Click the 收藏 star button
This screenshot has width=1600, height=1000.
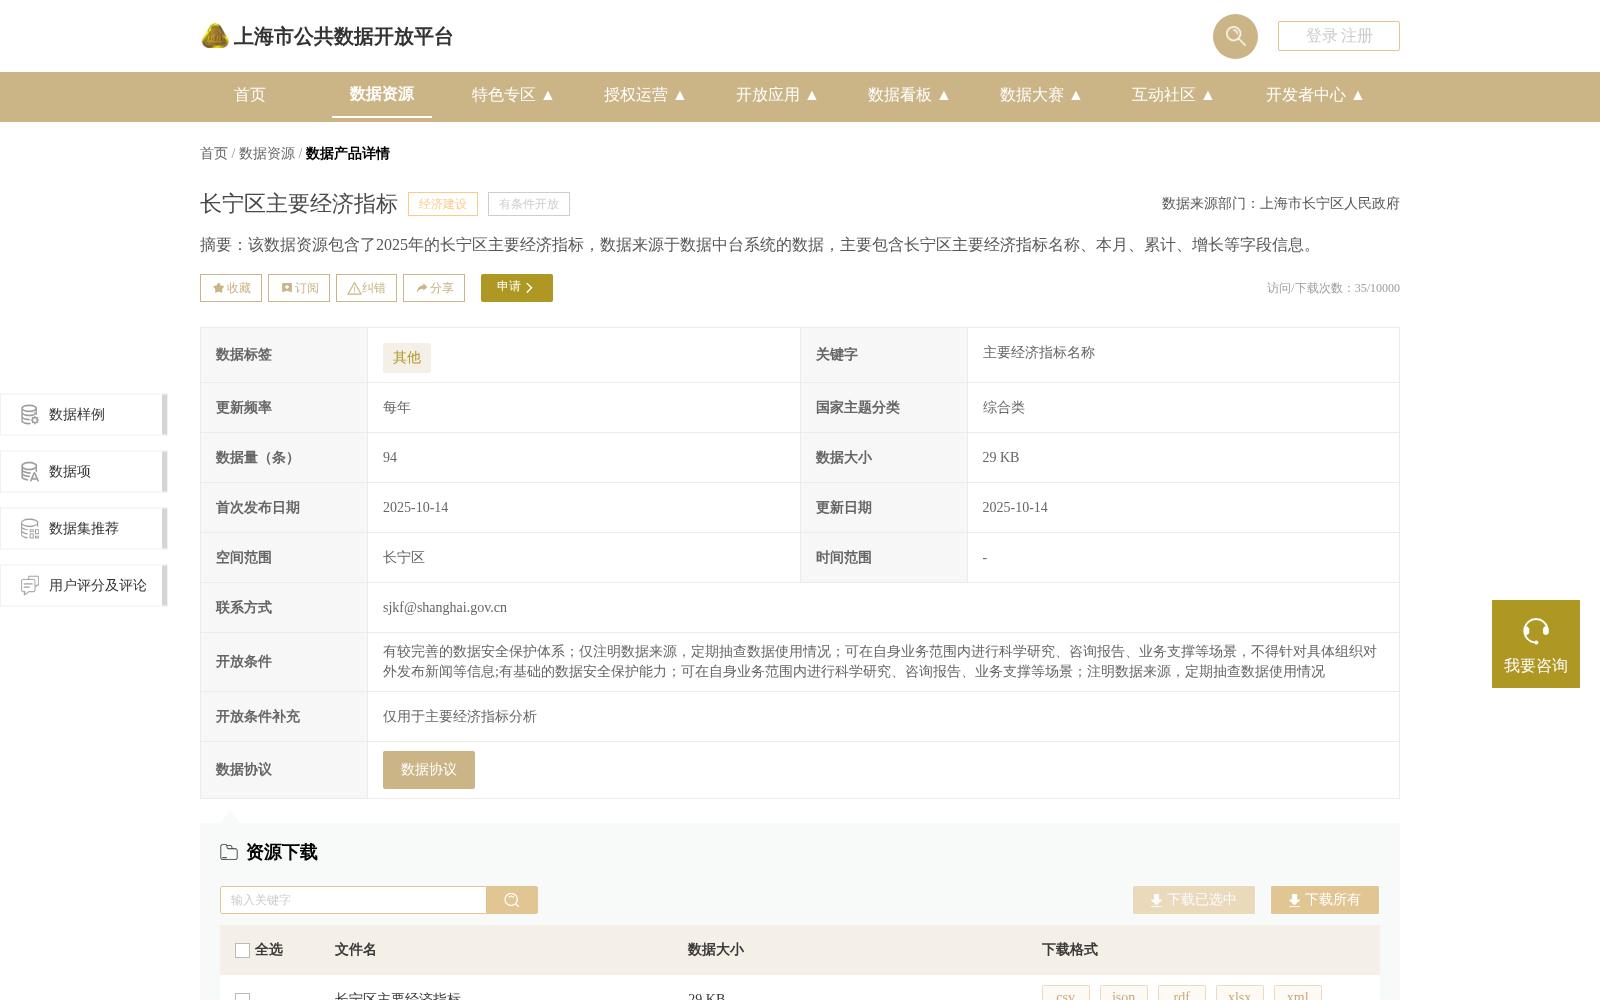[x=231, y=288]
